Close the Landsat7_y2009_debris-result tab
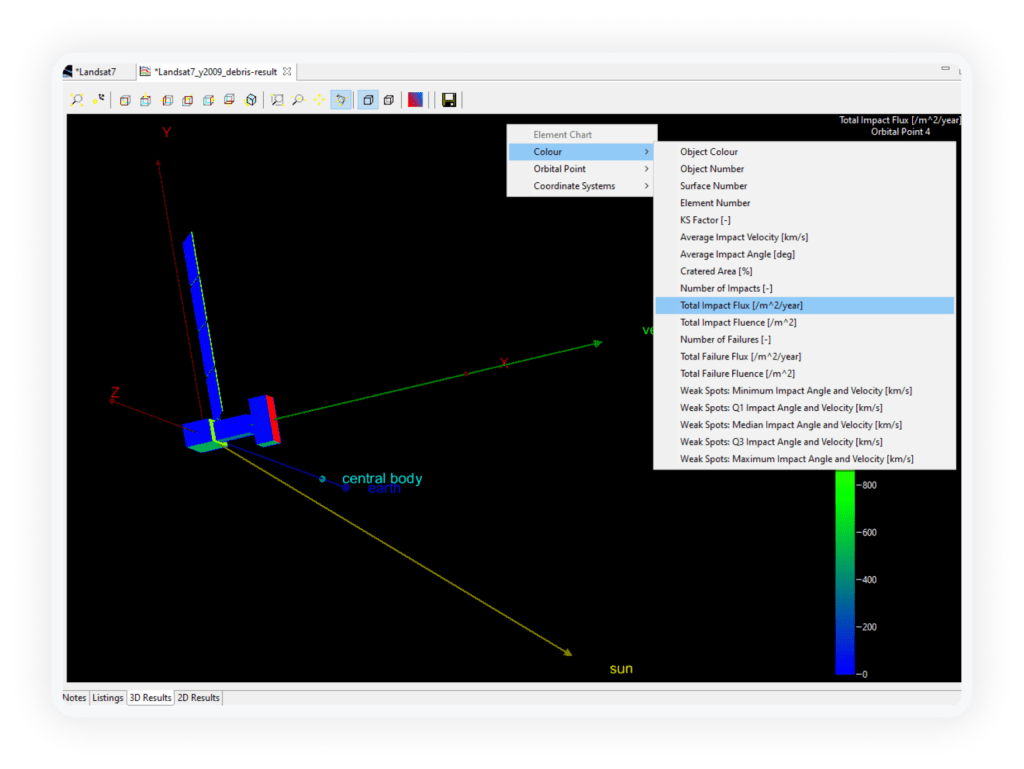 pyautogui.click(x=287, y=72)
